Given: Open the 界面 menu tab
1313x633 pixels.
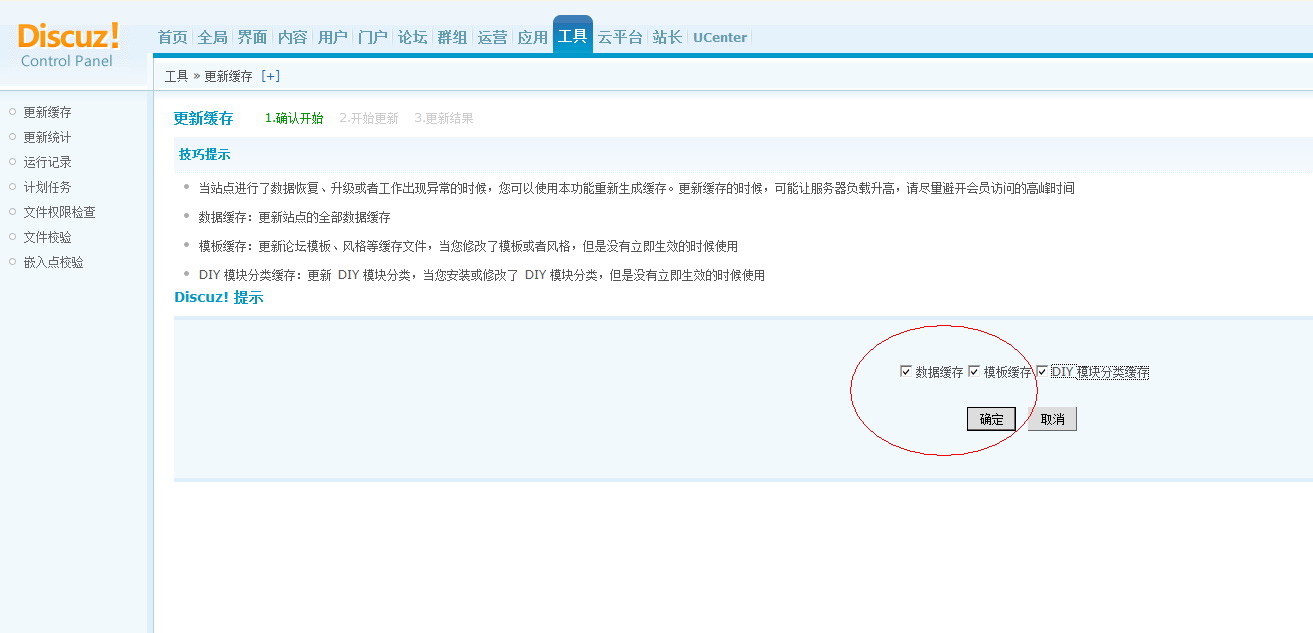Looking at the screenshot, I should (252, 37).
